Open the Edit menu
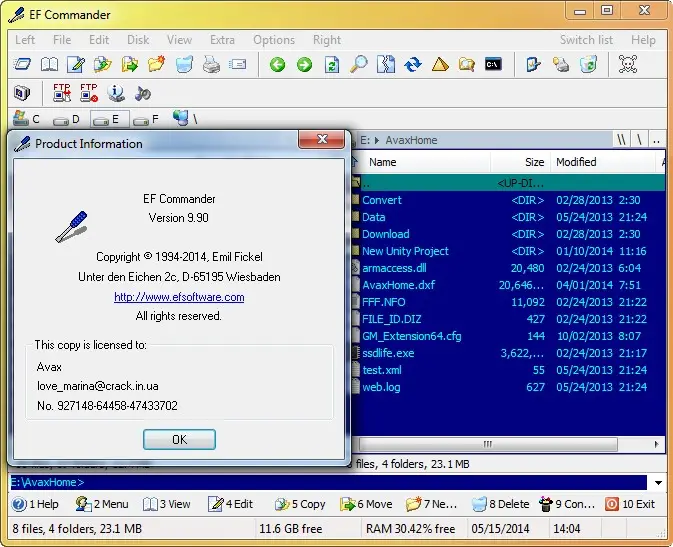This screenshot has width=673, height=547. [99, 40]
